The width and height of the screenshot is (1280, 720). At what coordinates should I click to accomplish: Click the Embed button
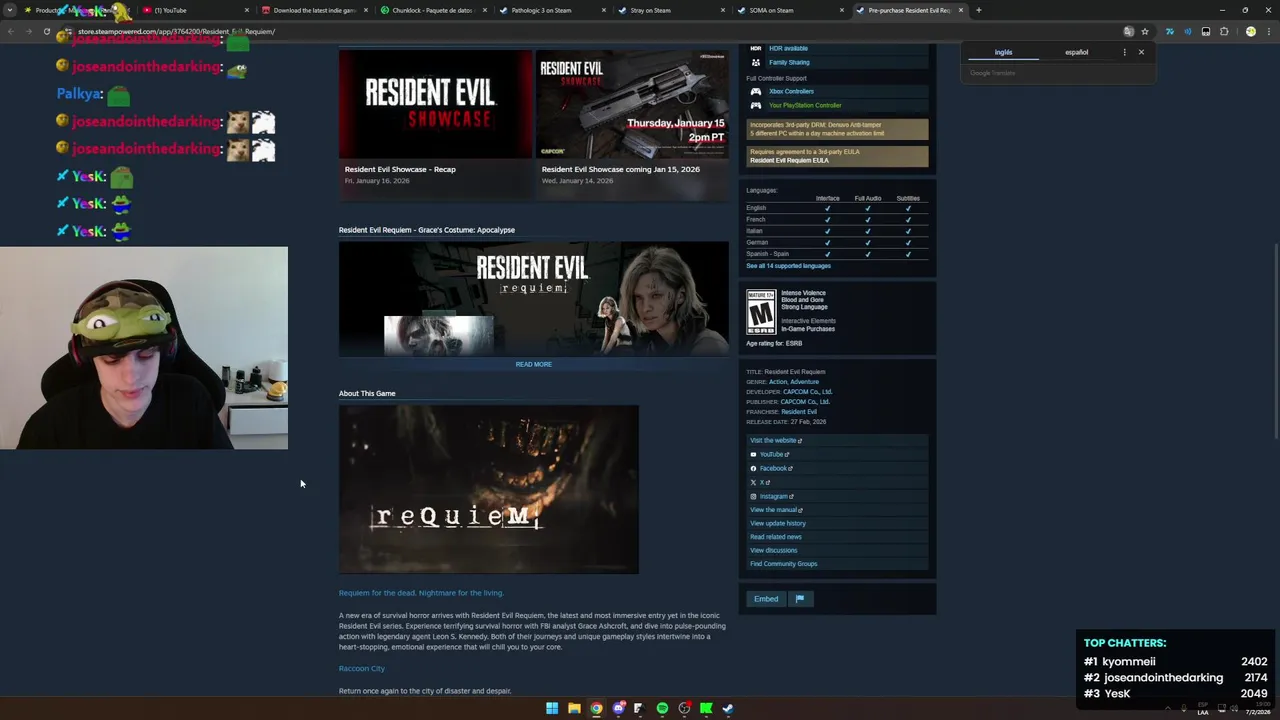pyautogui.click(x=766, y=599)
